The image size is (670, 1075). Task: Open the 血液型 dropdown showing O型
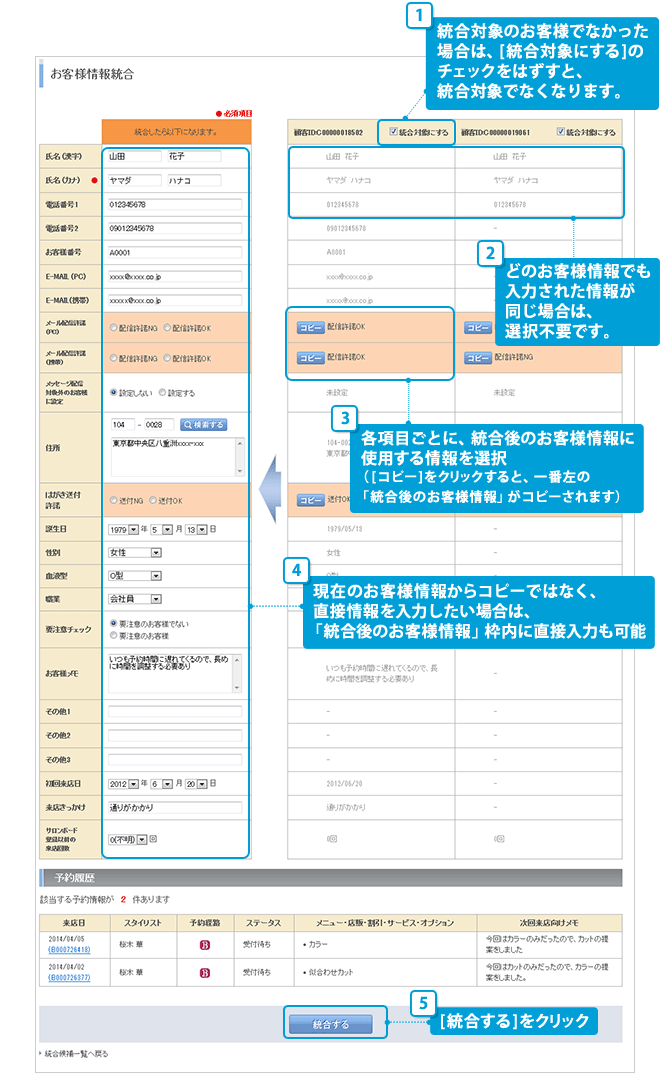[155, 575]
